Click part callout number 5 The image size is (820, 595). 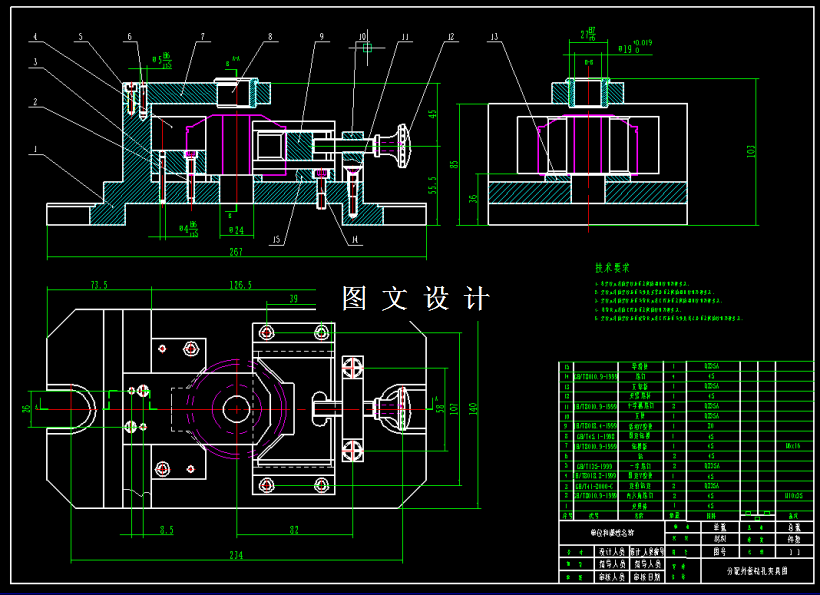81,37
